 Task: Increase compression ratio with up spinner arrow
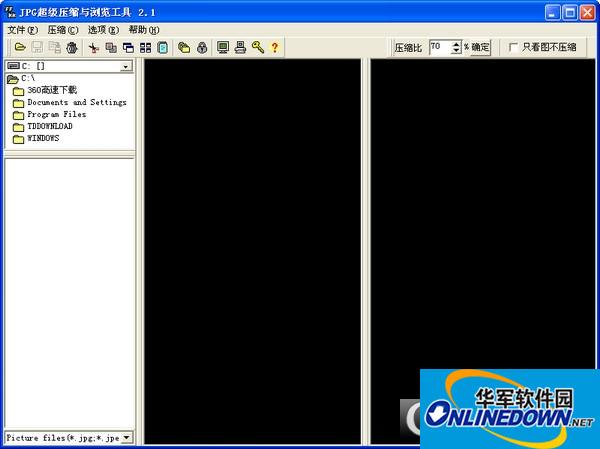coord(456,44)
